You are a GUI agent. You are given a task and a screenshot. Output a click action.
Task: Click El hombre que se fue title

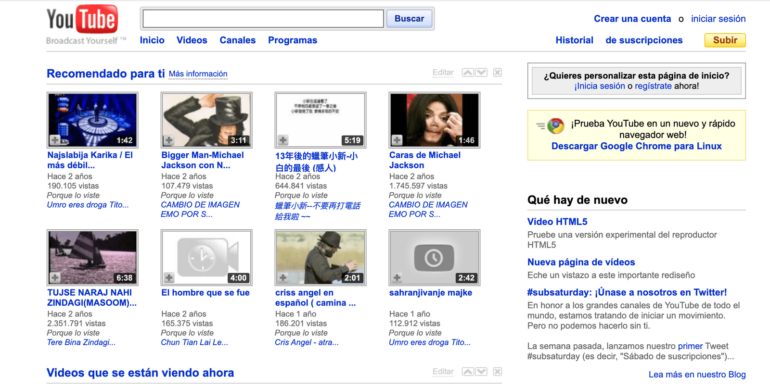coord(205,293)
